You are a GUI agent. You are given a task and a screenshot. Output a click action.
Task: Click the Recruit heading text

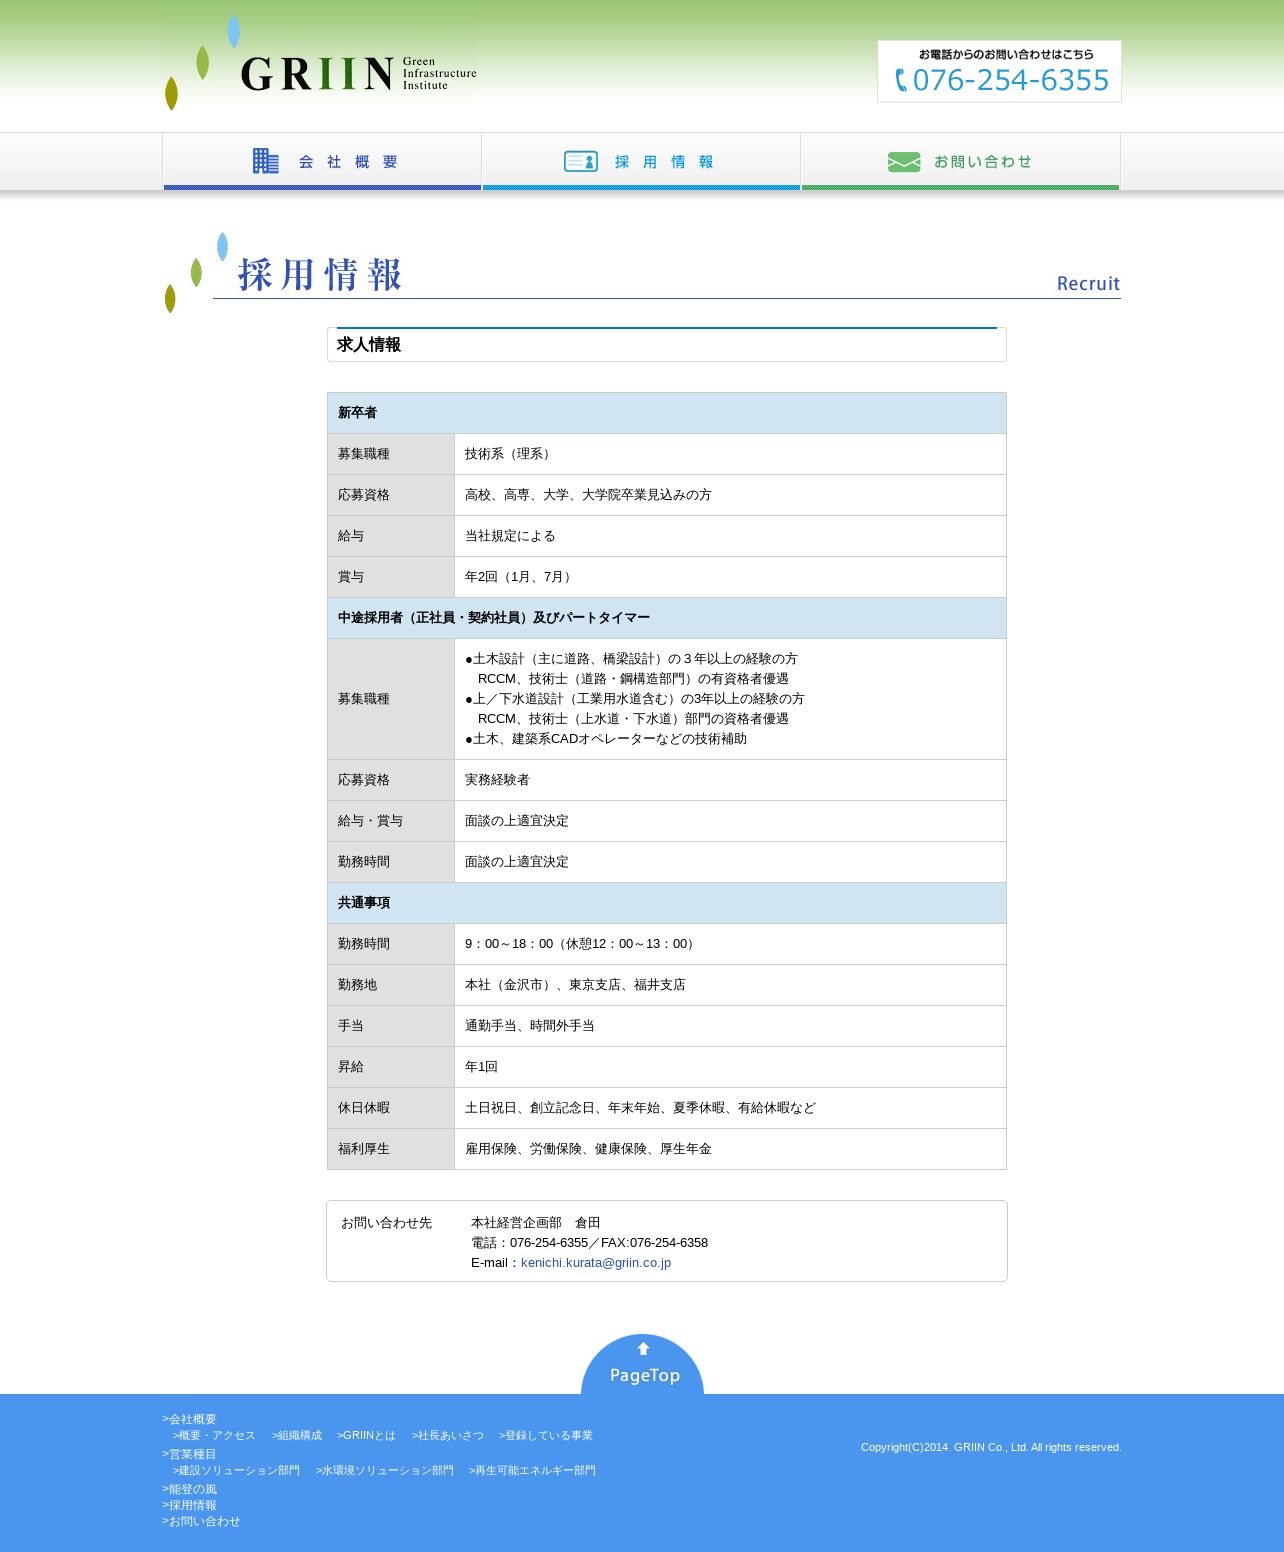click(1088, 283)
